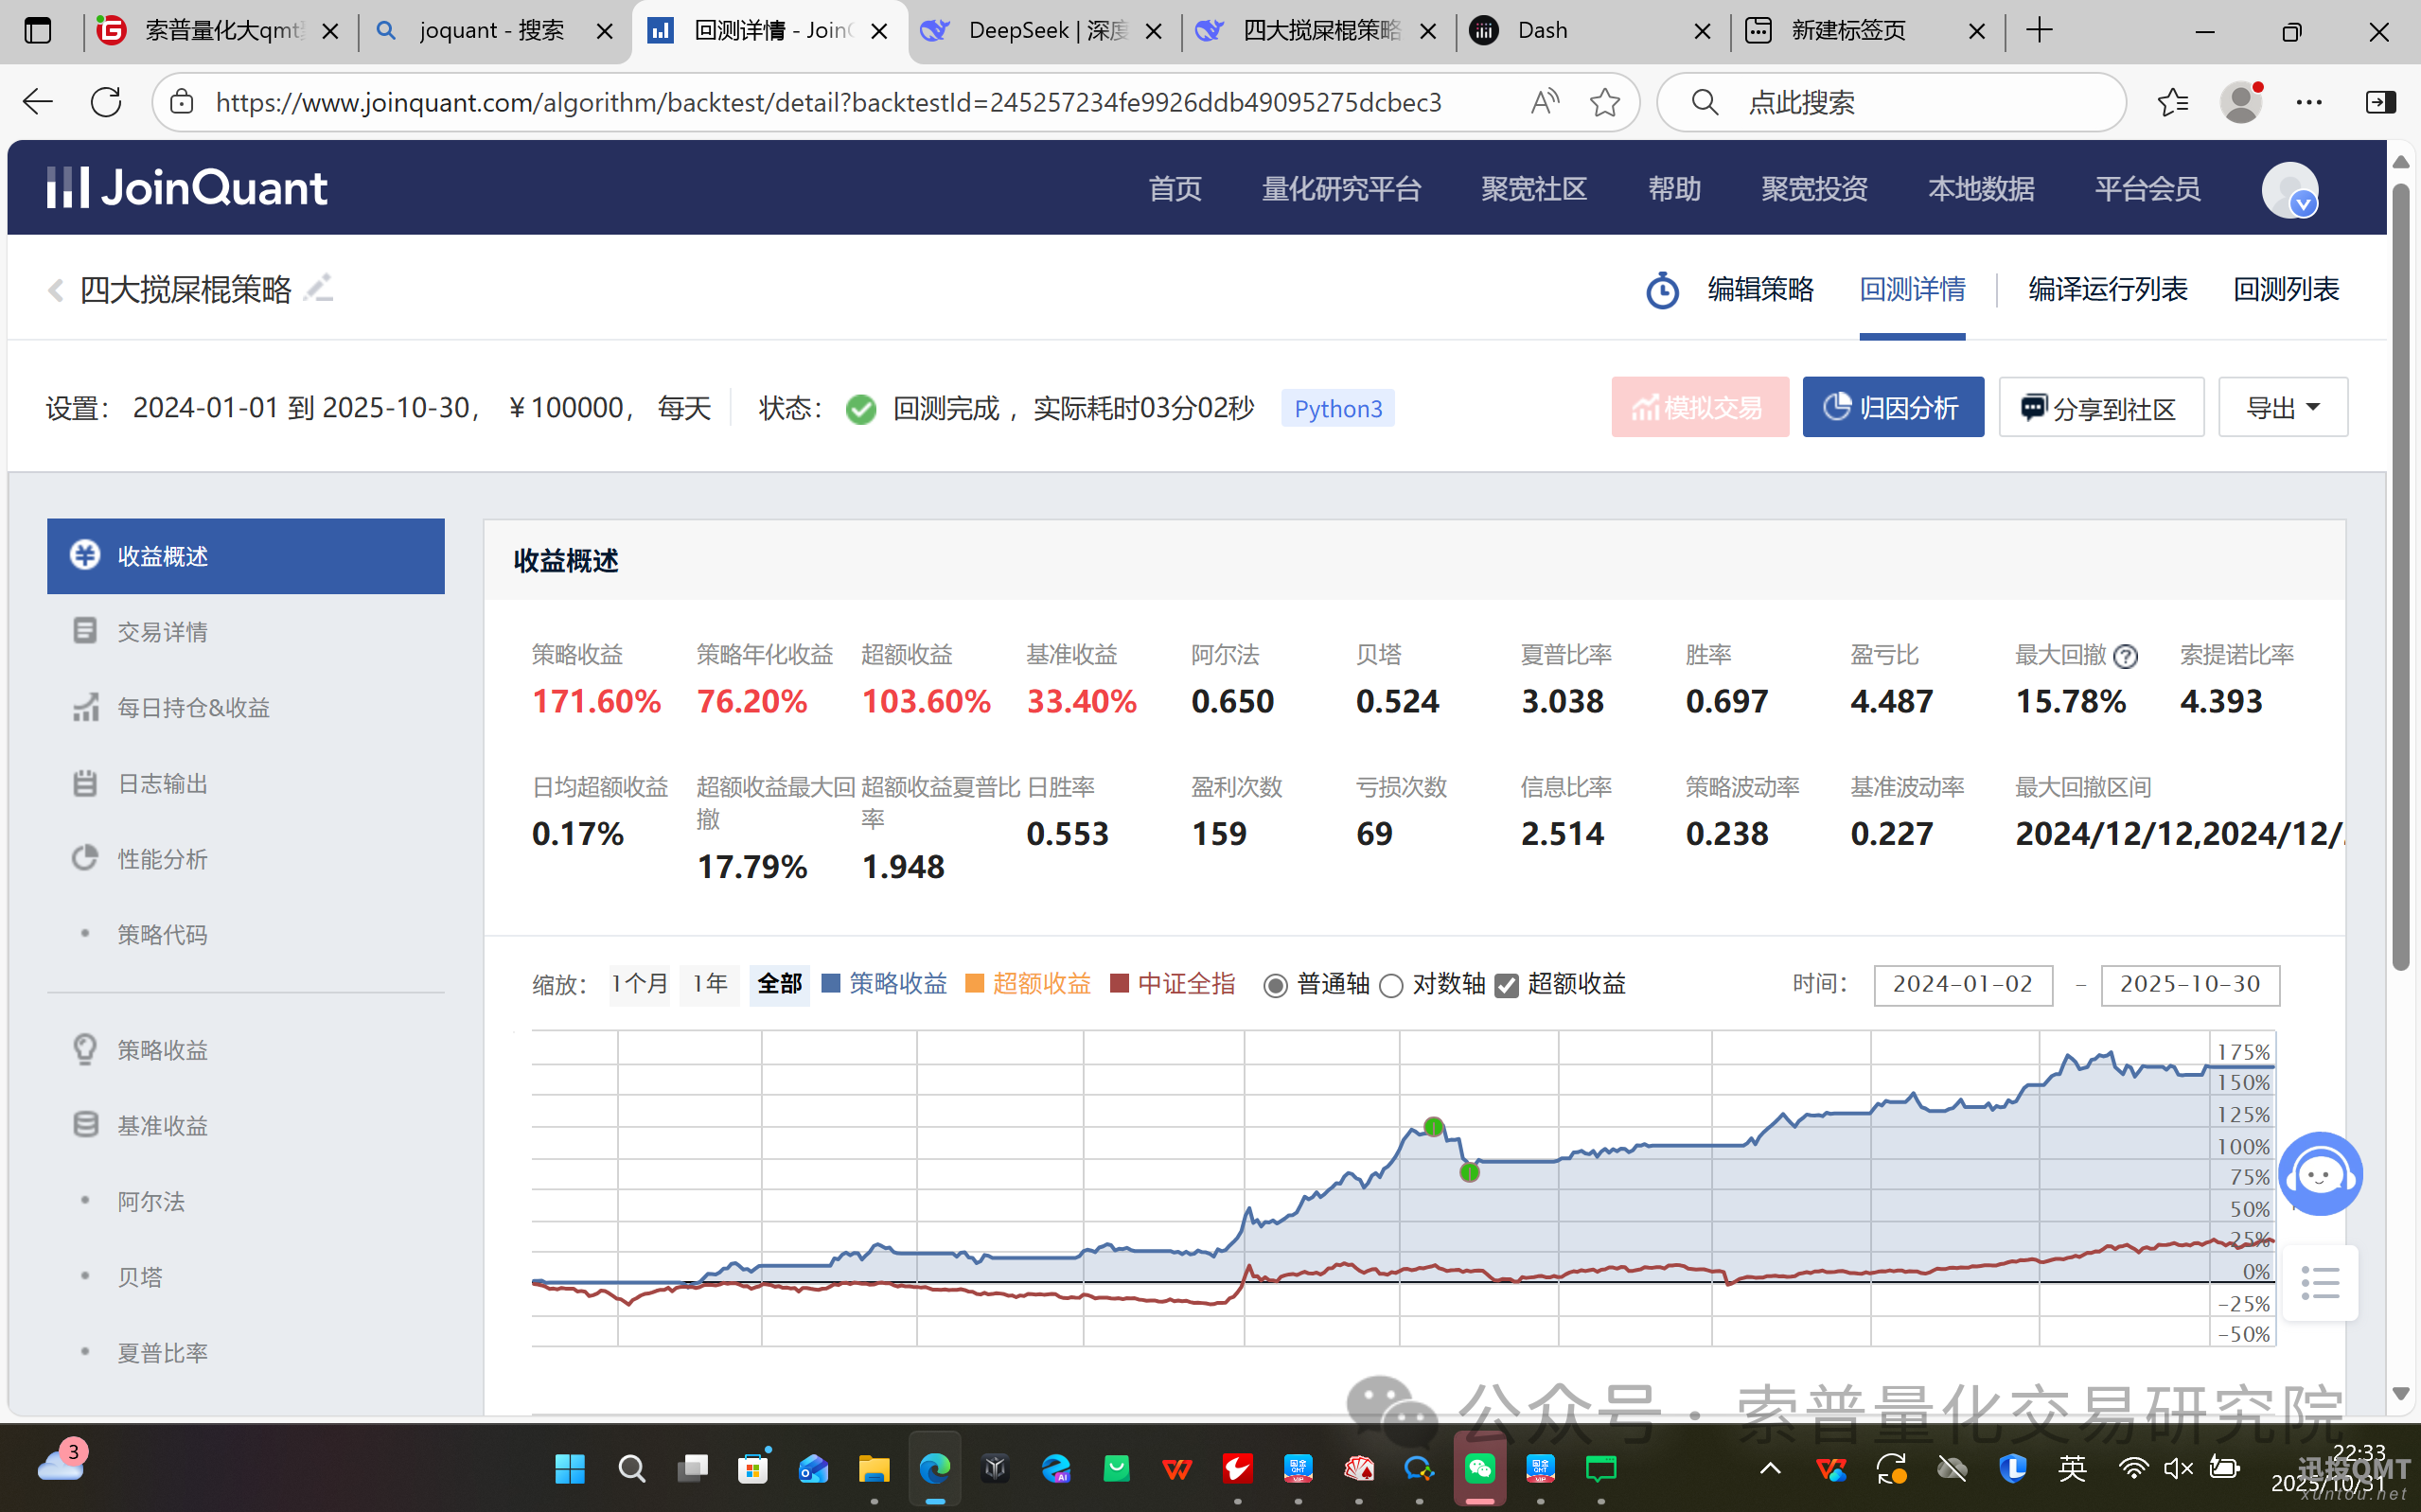Click the 分享到社区 button
The width and height of the screenshot is (2421, 1512).
2100,408
